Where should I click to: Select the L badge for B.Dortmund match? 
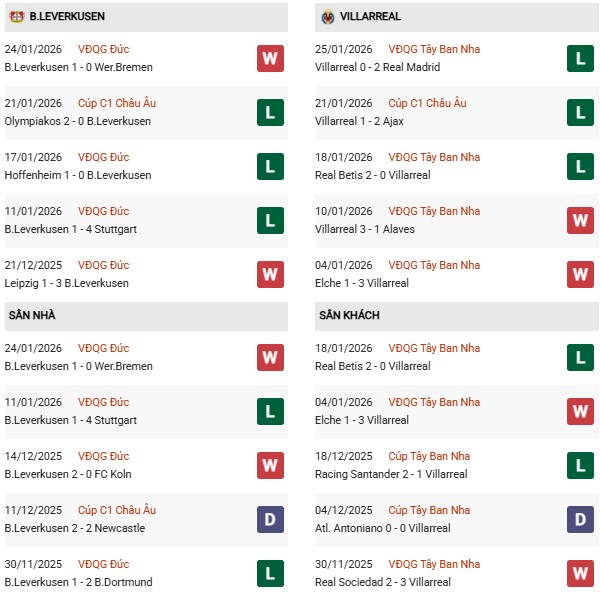point(269,574)
